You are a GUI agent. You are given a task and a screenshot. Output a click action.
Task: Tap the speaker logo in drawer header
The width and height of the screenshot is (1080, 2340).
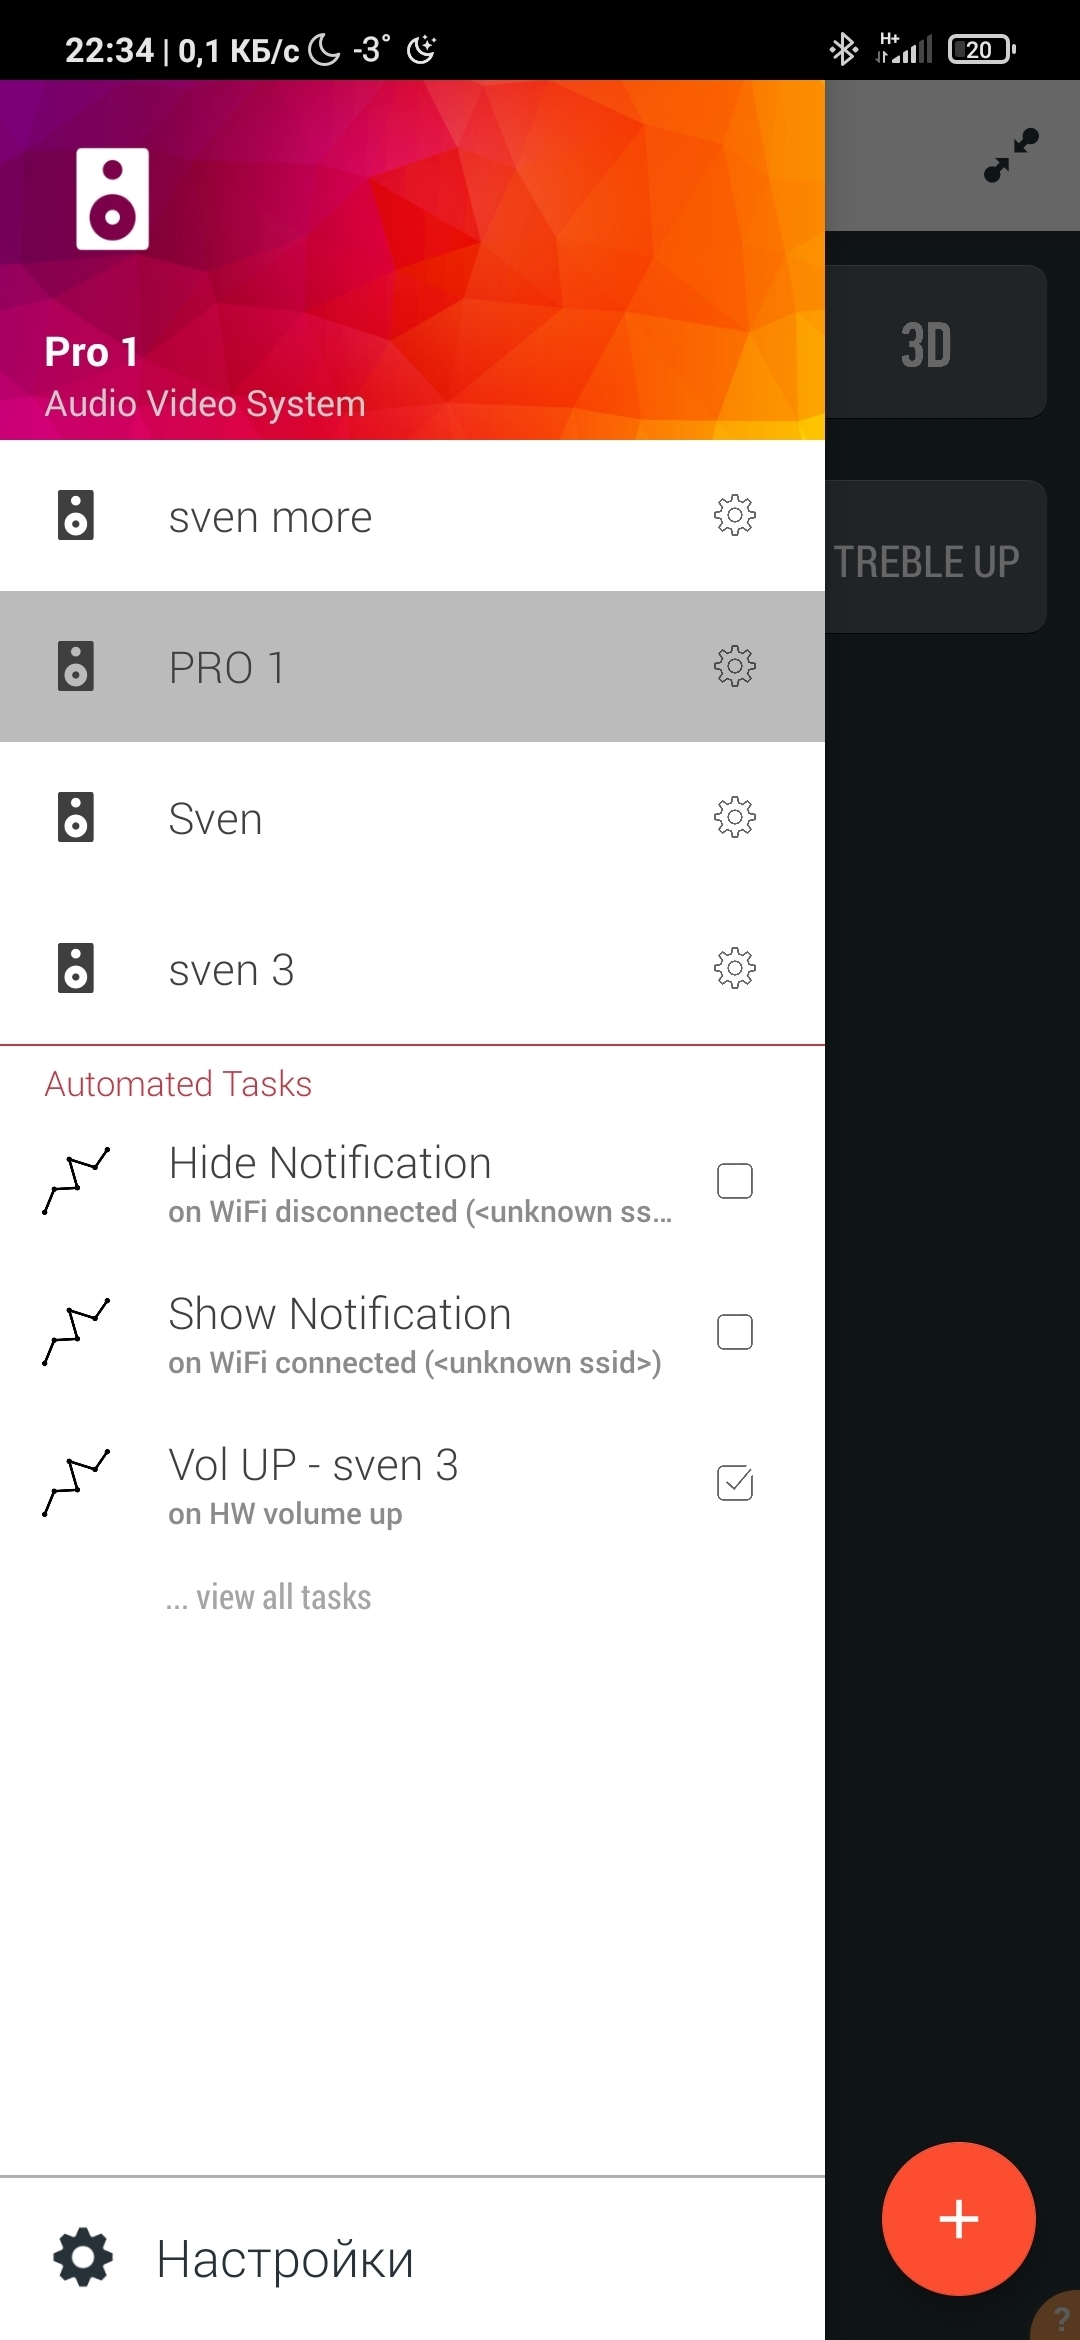(x=113, y=199)
